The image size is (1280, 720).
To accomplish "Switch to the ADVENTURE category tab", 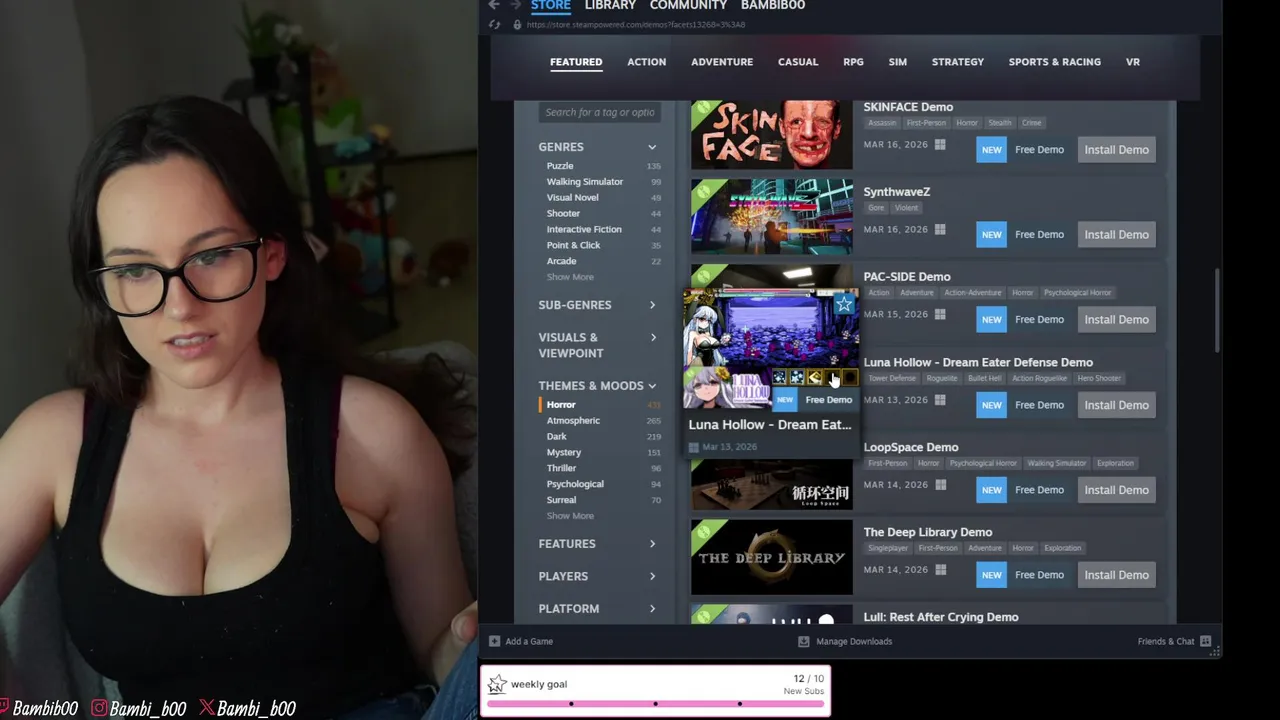I will coord(722,62).
